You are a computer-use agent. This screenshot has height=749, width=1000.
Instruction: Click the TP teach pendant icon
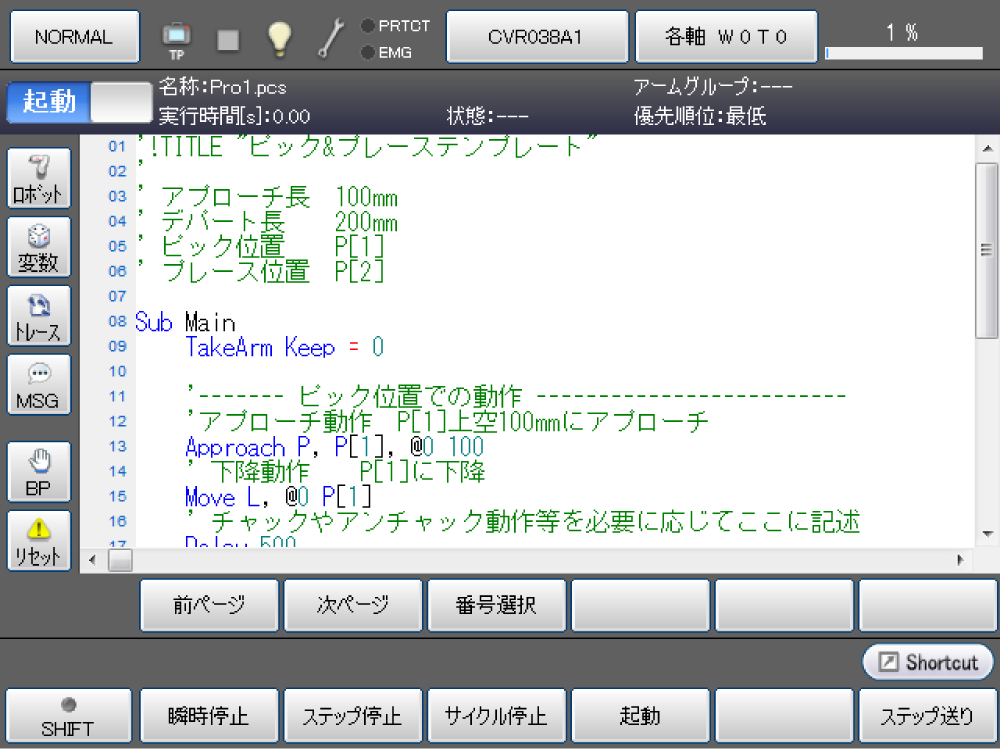[176, 38]
